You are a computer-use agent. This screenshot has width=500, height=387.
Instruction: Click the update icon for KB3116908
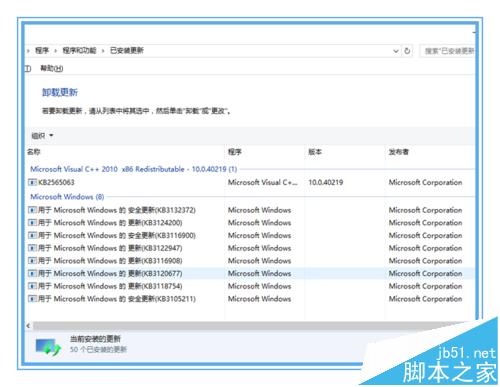point(32,261)
